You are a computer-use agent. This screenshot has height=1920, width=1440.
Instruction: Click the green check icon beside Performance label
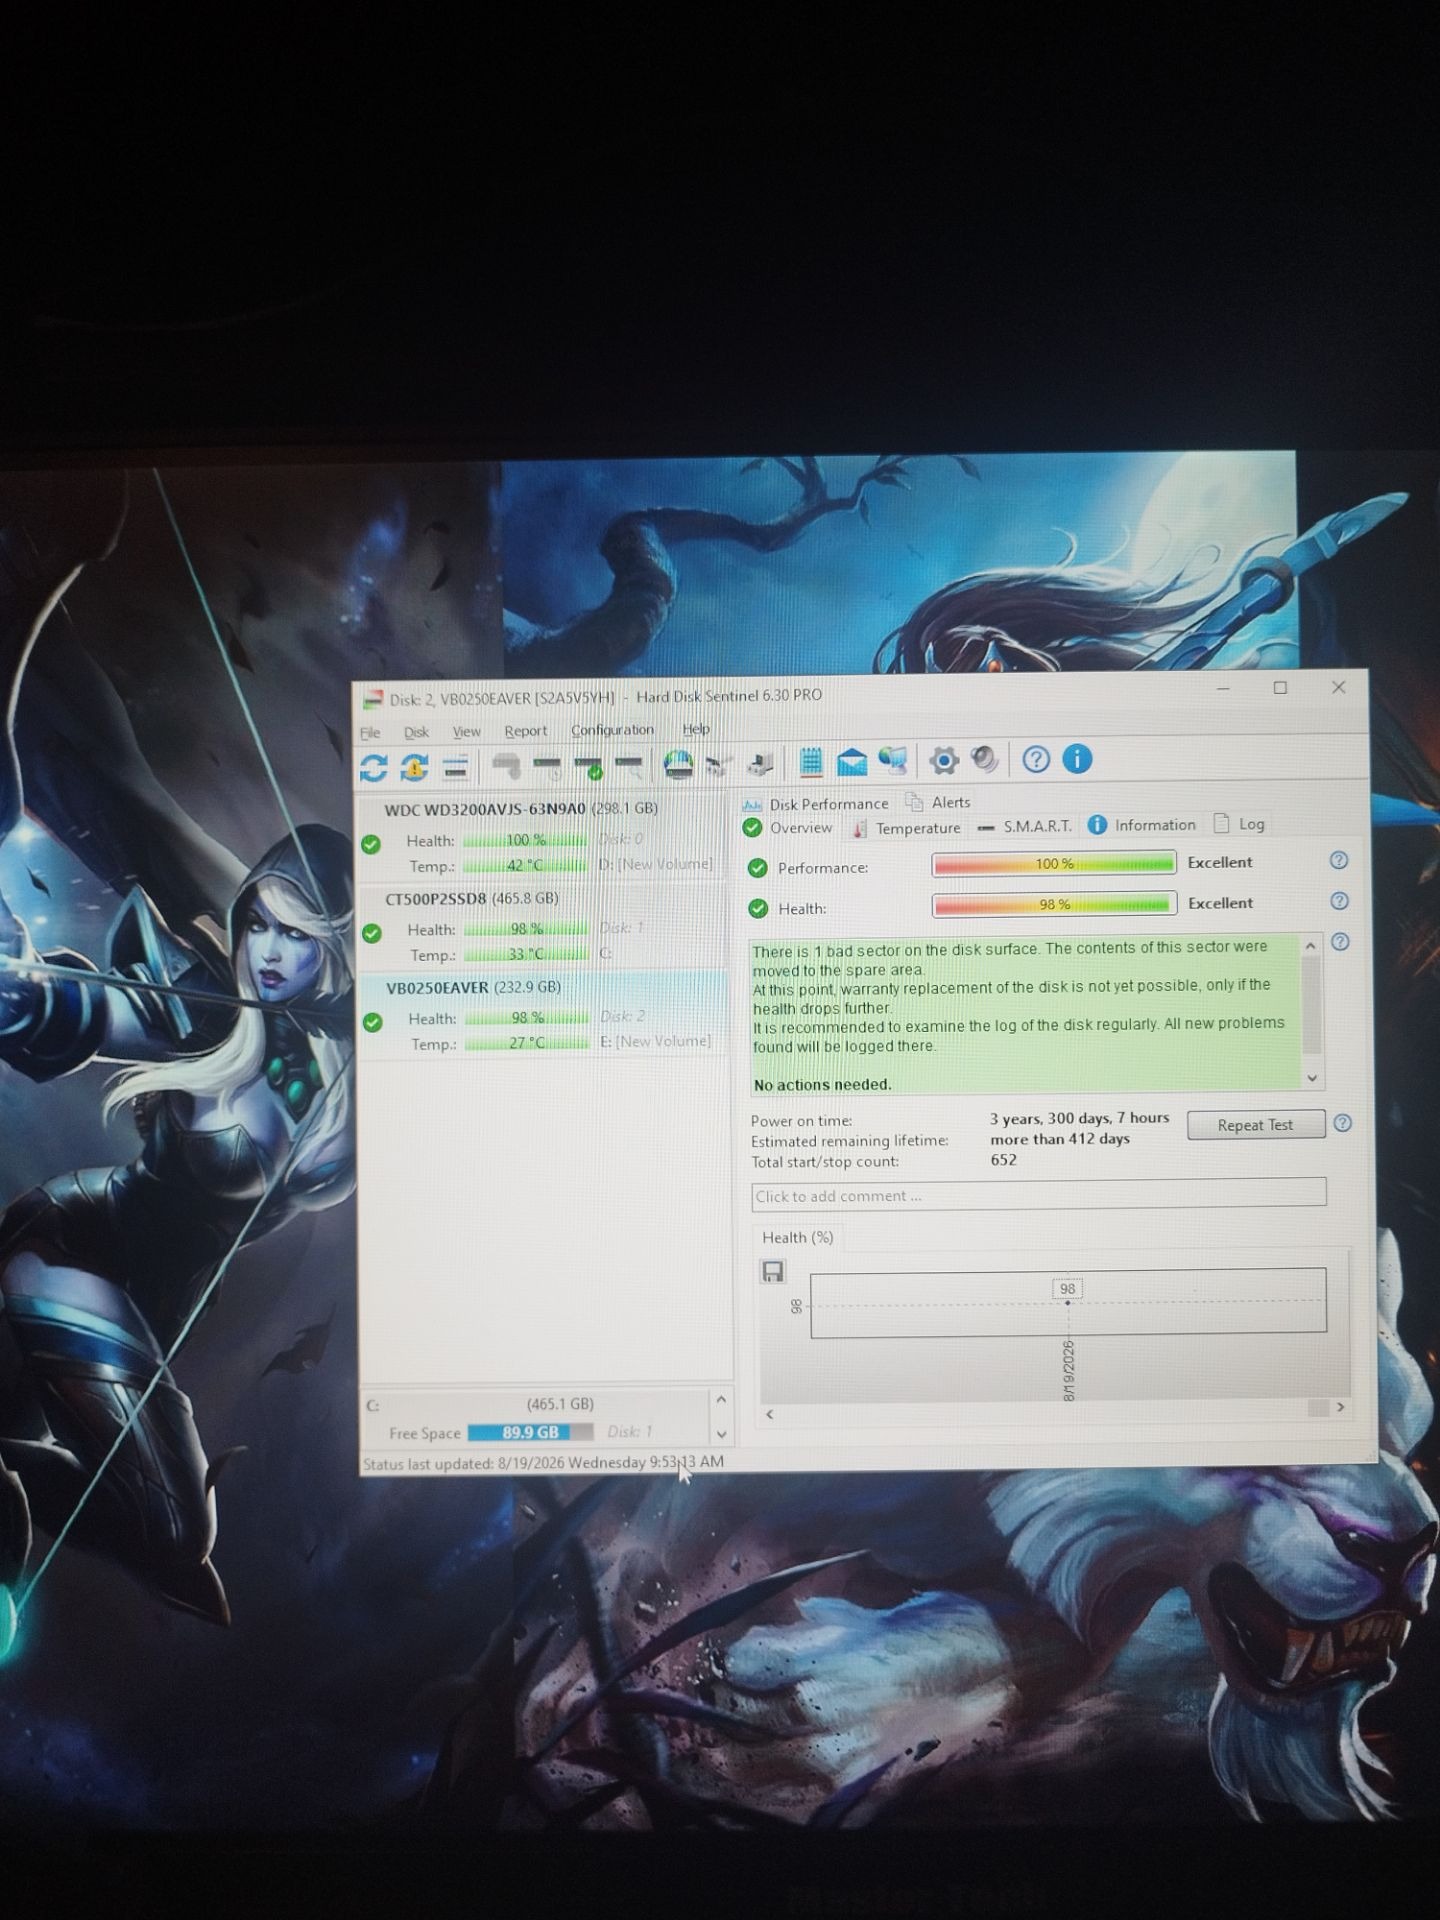(x=758, y=868)
